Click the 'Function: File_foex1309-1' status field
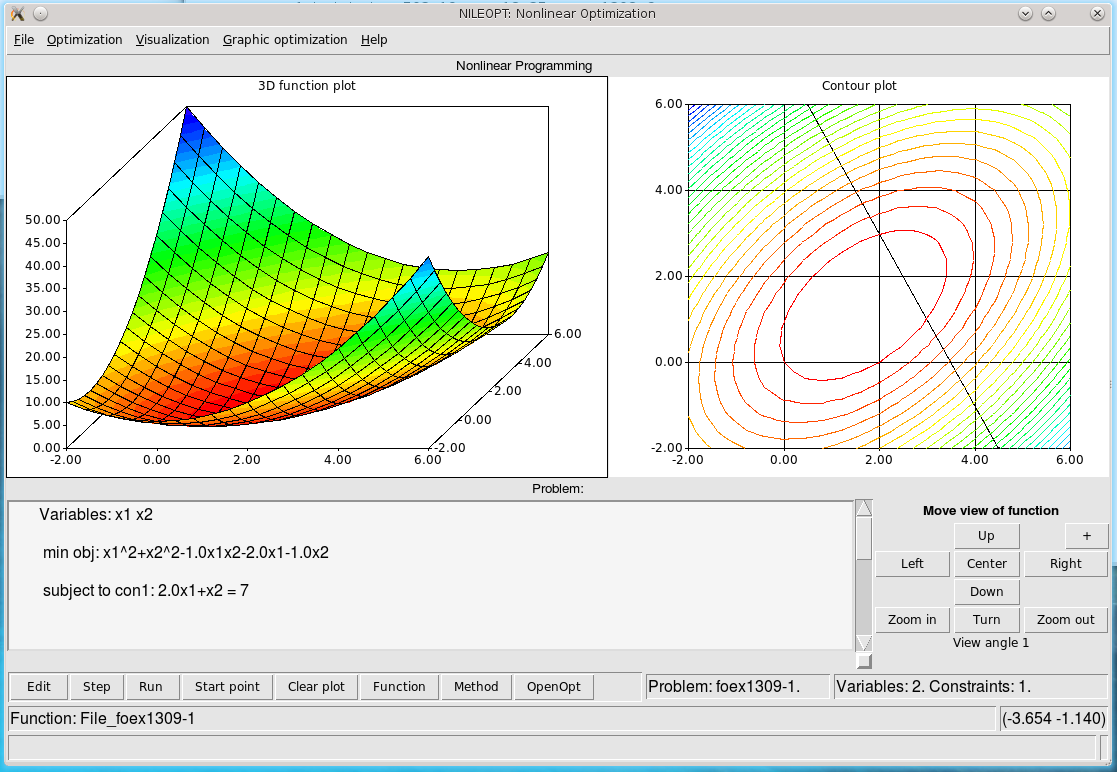The image size is (1117, 772). point(502,719)
